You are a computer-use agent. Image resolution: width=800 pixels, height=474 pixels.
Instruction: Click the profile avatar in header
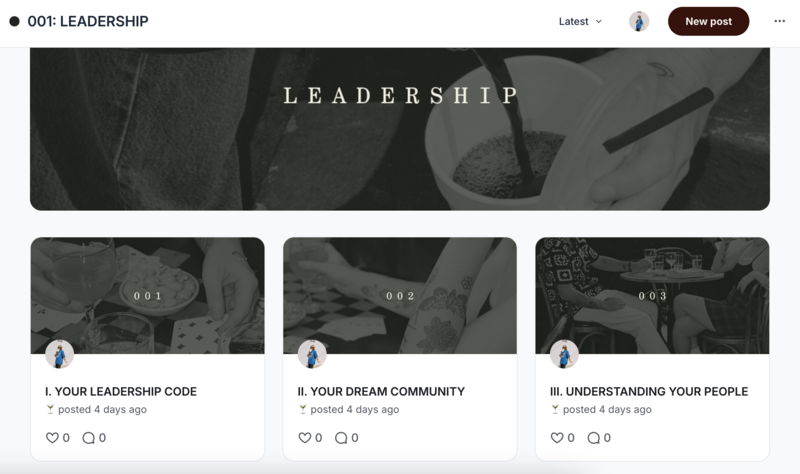click(x=639, y=21)
